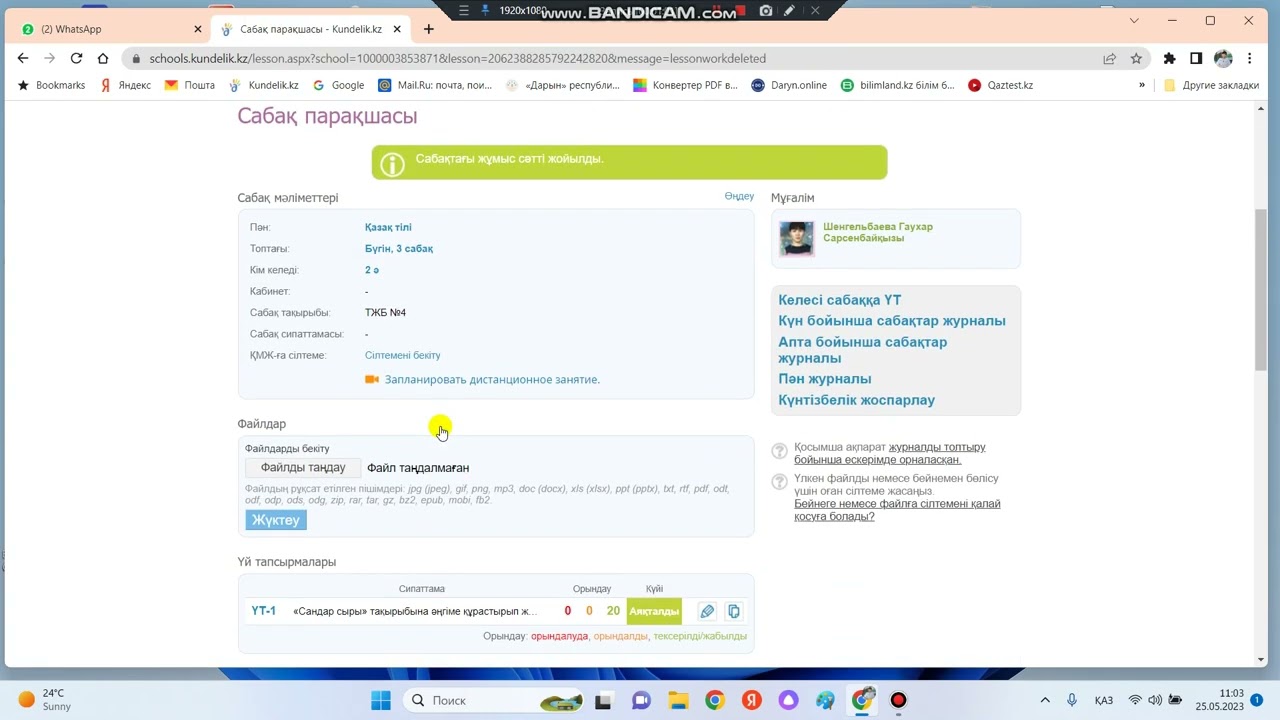The height and width of the screenshot is (720, 1280).
Task: Open the Kundelik.kz bookmark
Action: pyautogui.click(x=264, y=85)
